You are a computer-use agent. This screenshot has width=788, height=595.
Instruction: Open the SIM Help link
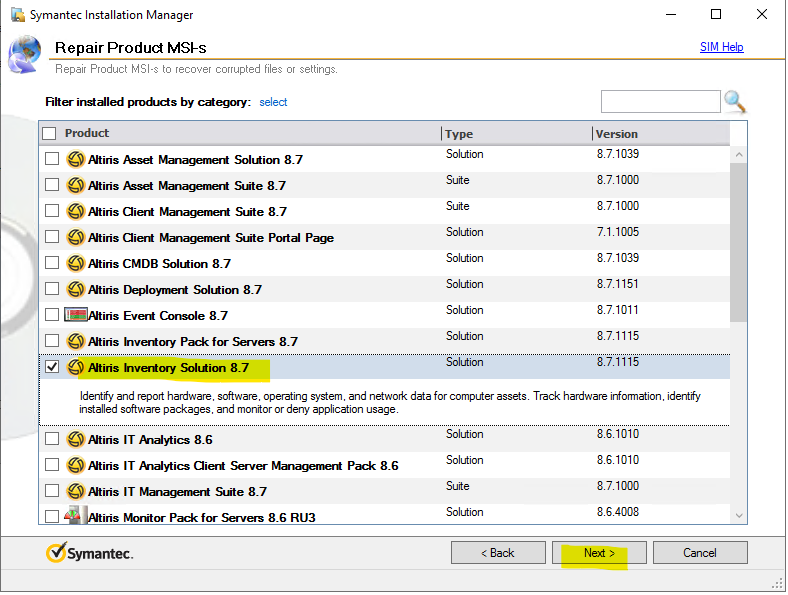(721, 47)
